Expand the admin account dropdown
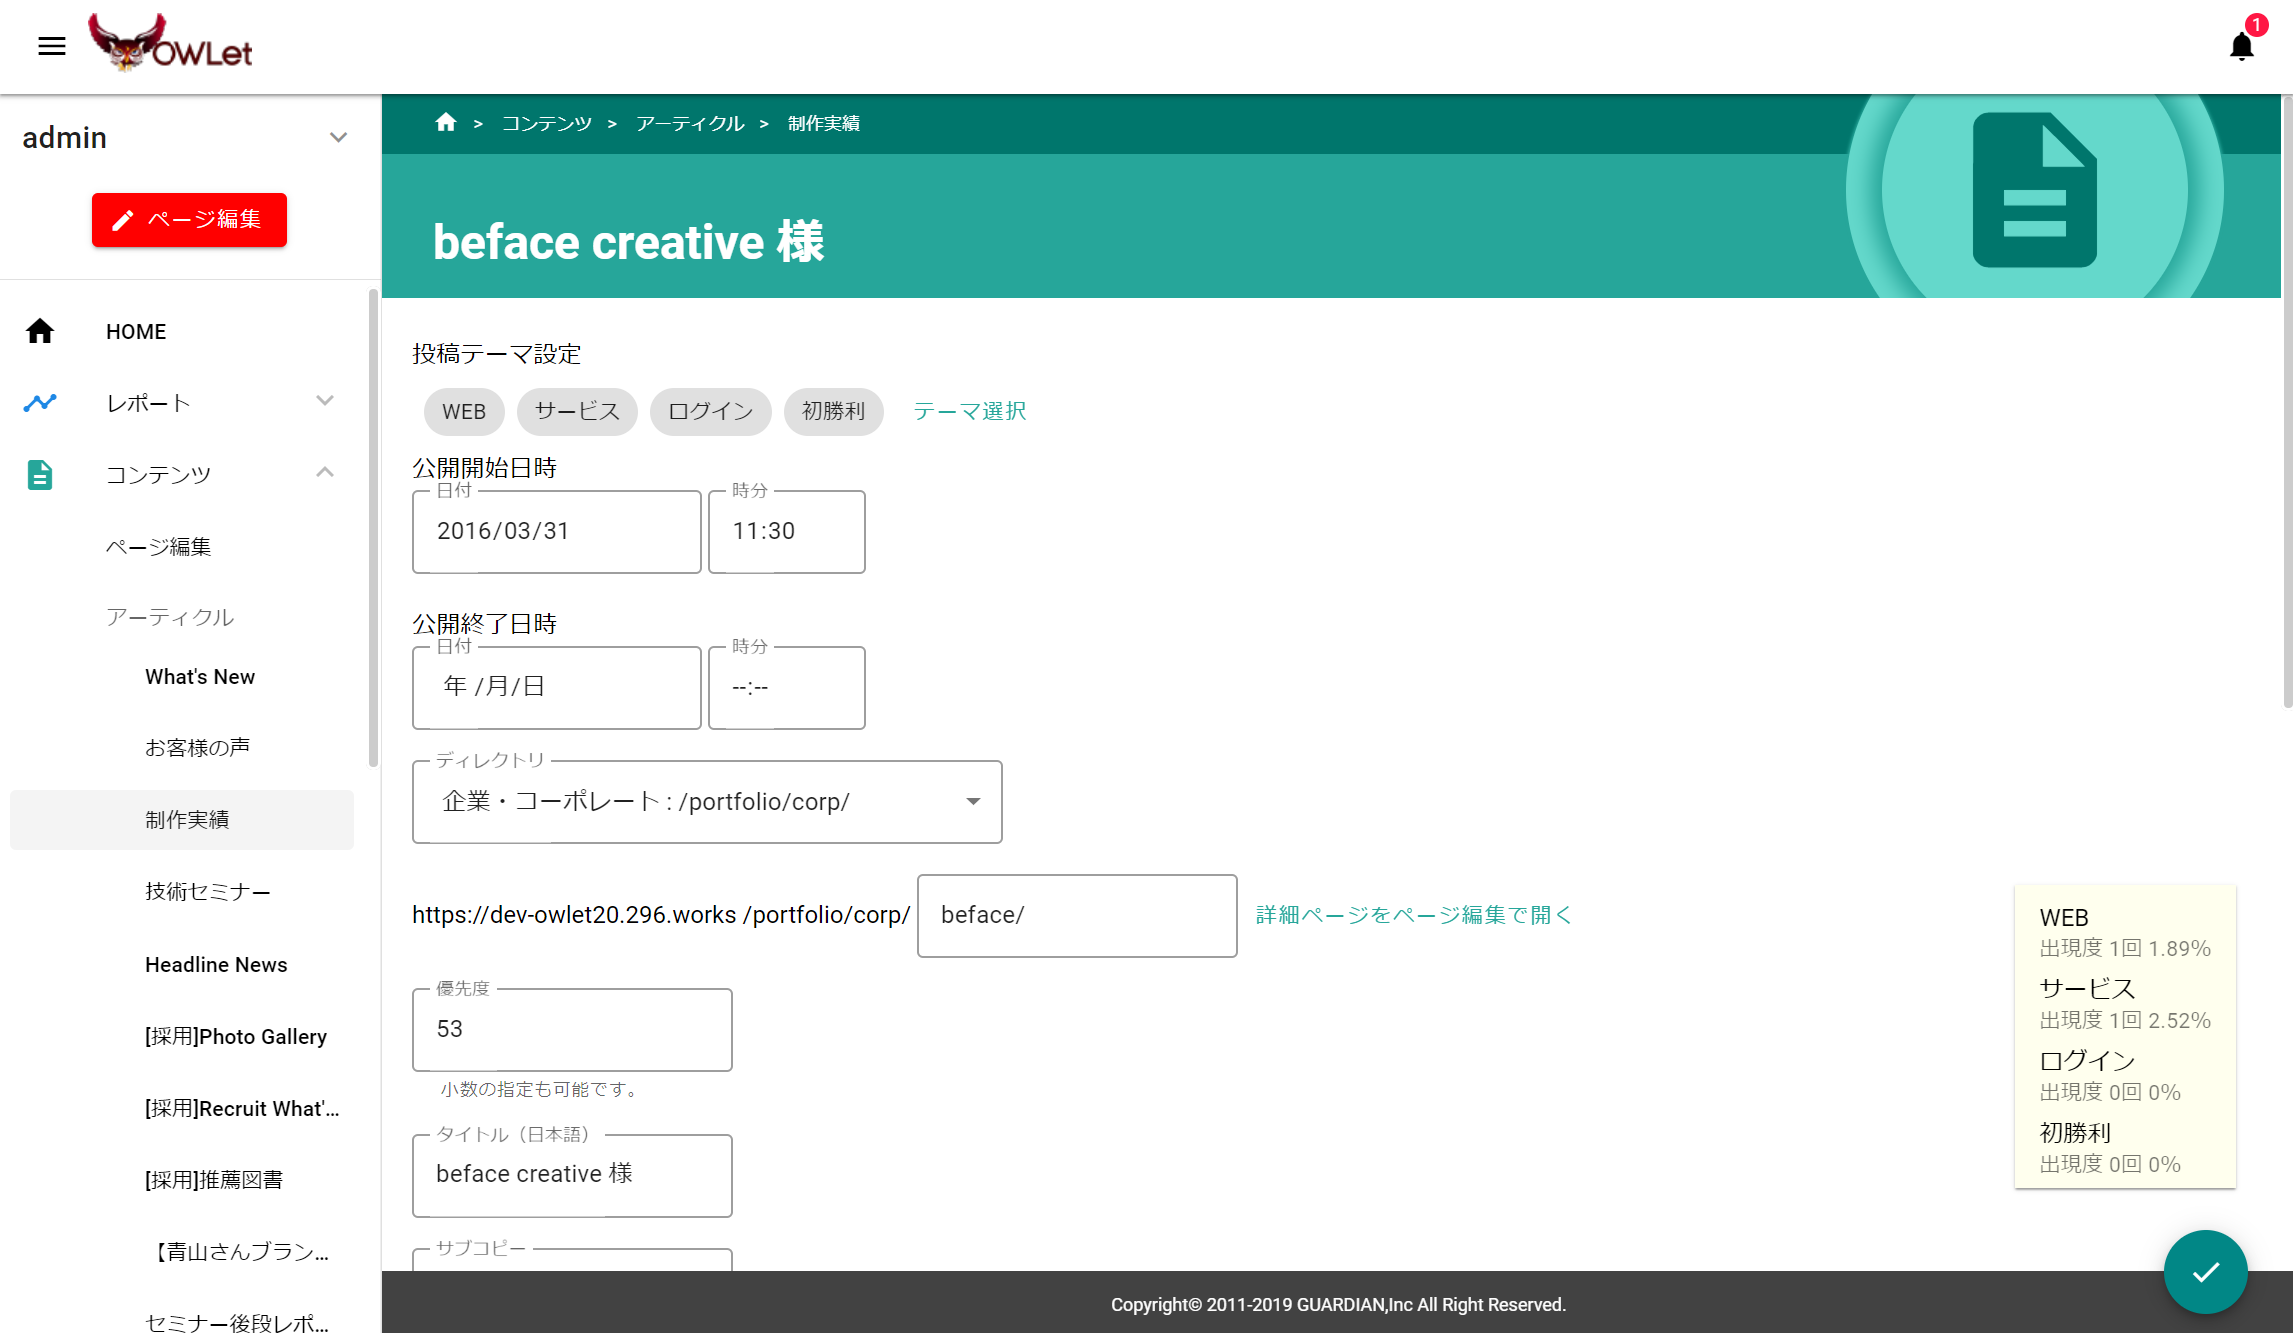This screenshot has width=2293, height=1333. point(338,137)
